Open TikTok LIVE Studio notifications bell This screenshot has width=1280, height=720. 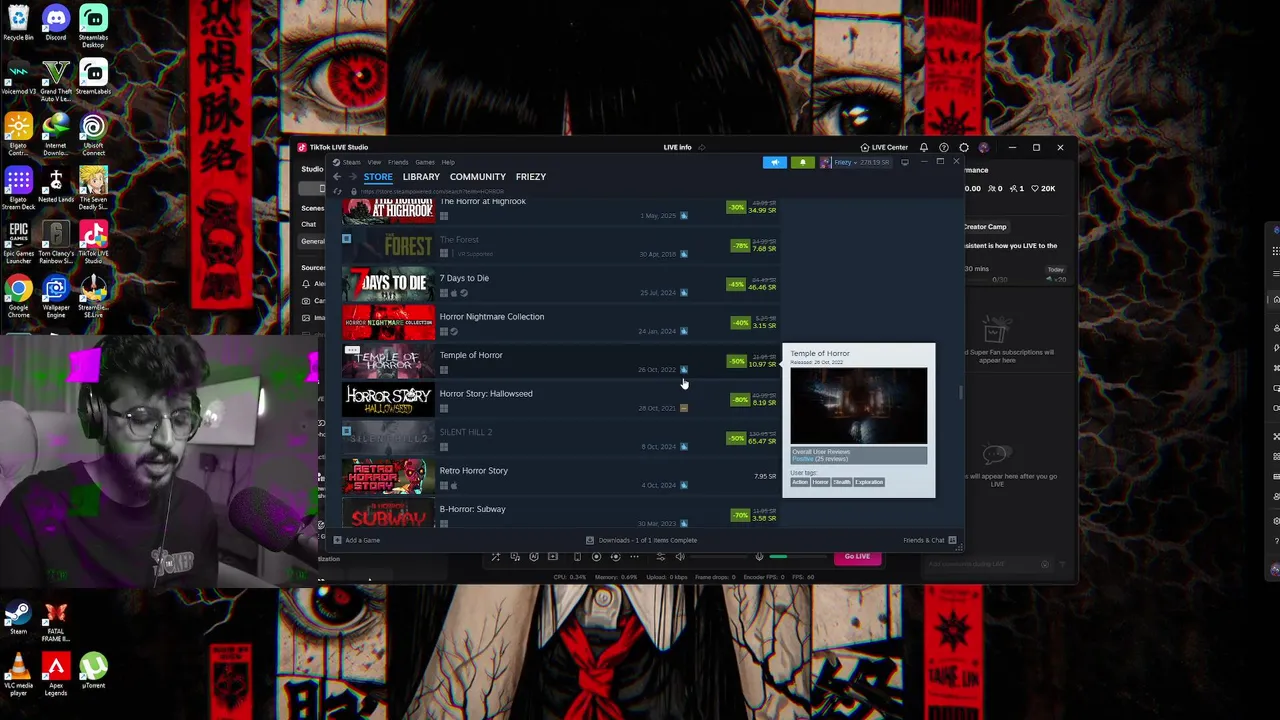[923, 147]
